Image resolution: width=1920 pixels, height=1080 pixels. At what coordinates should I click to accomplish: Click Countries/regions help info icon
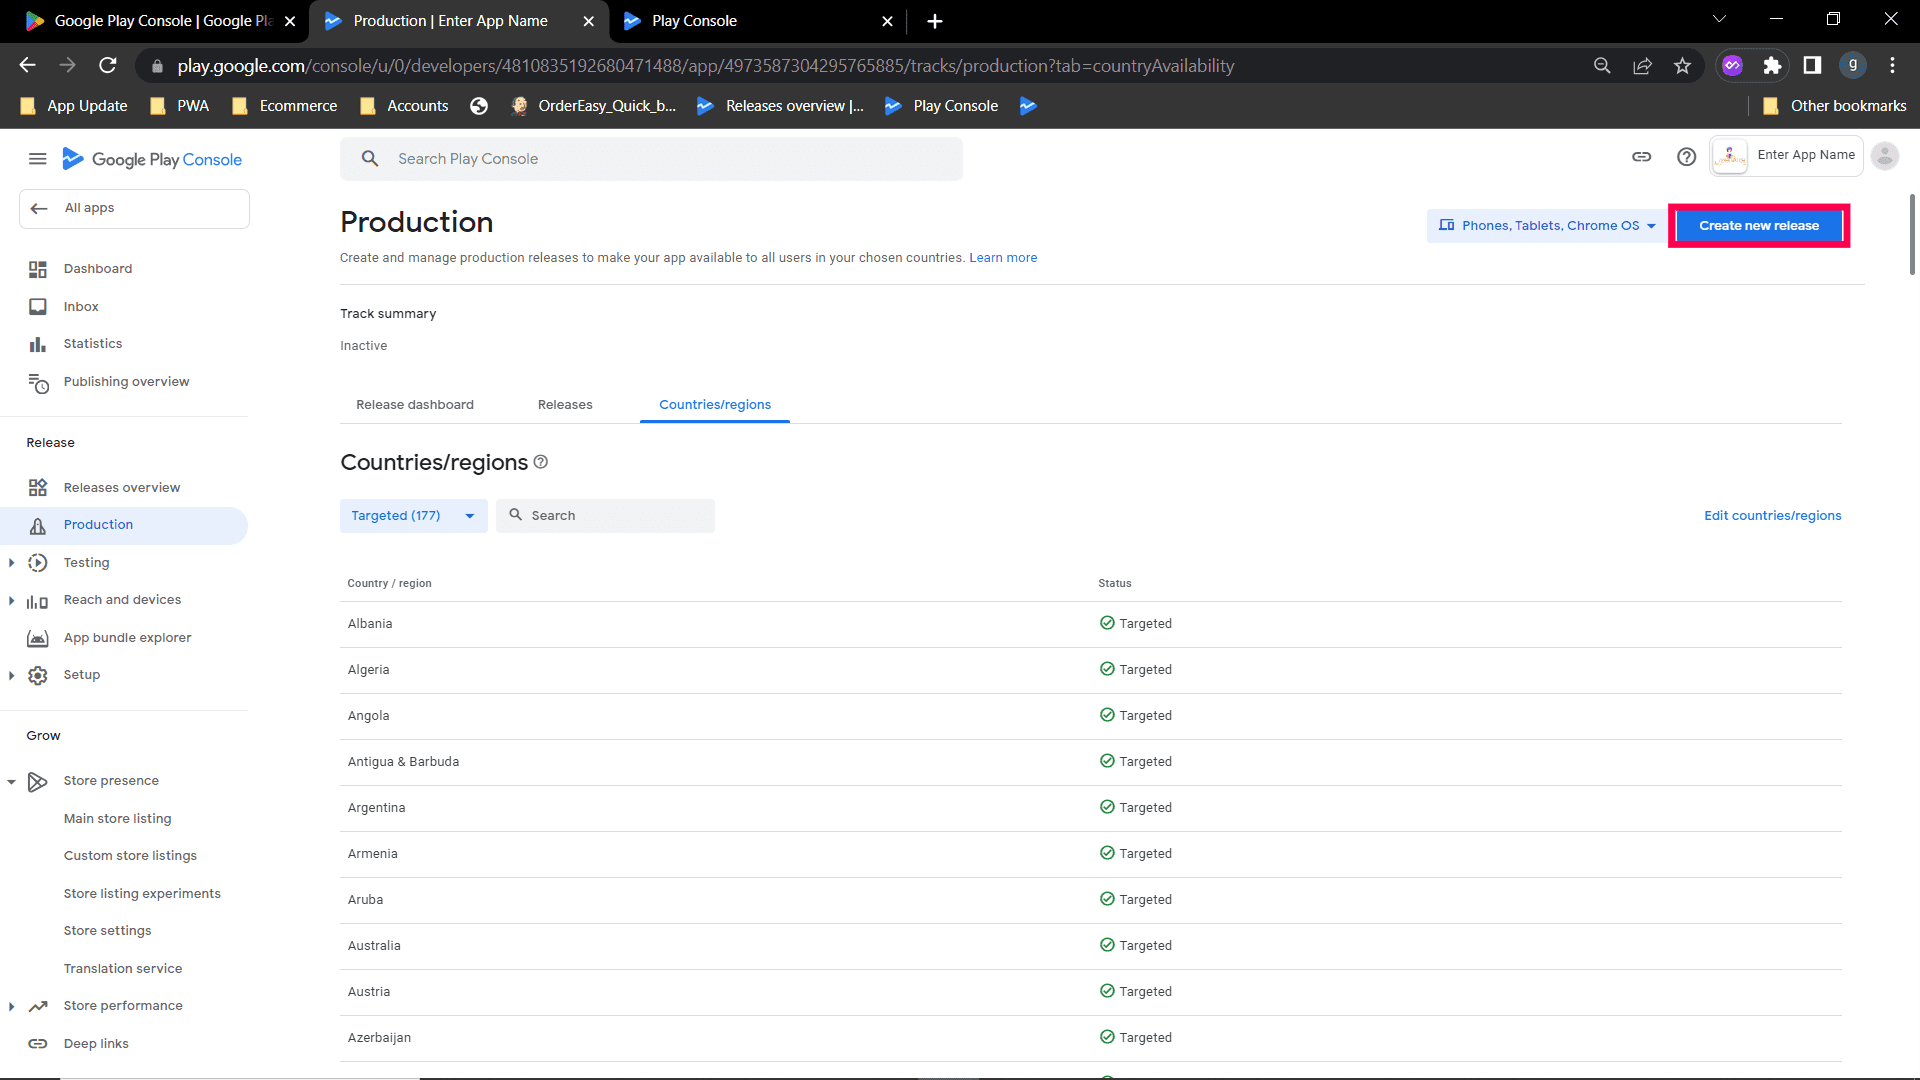[541, 462]
